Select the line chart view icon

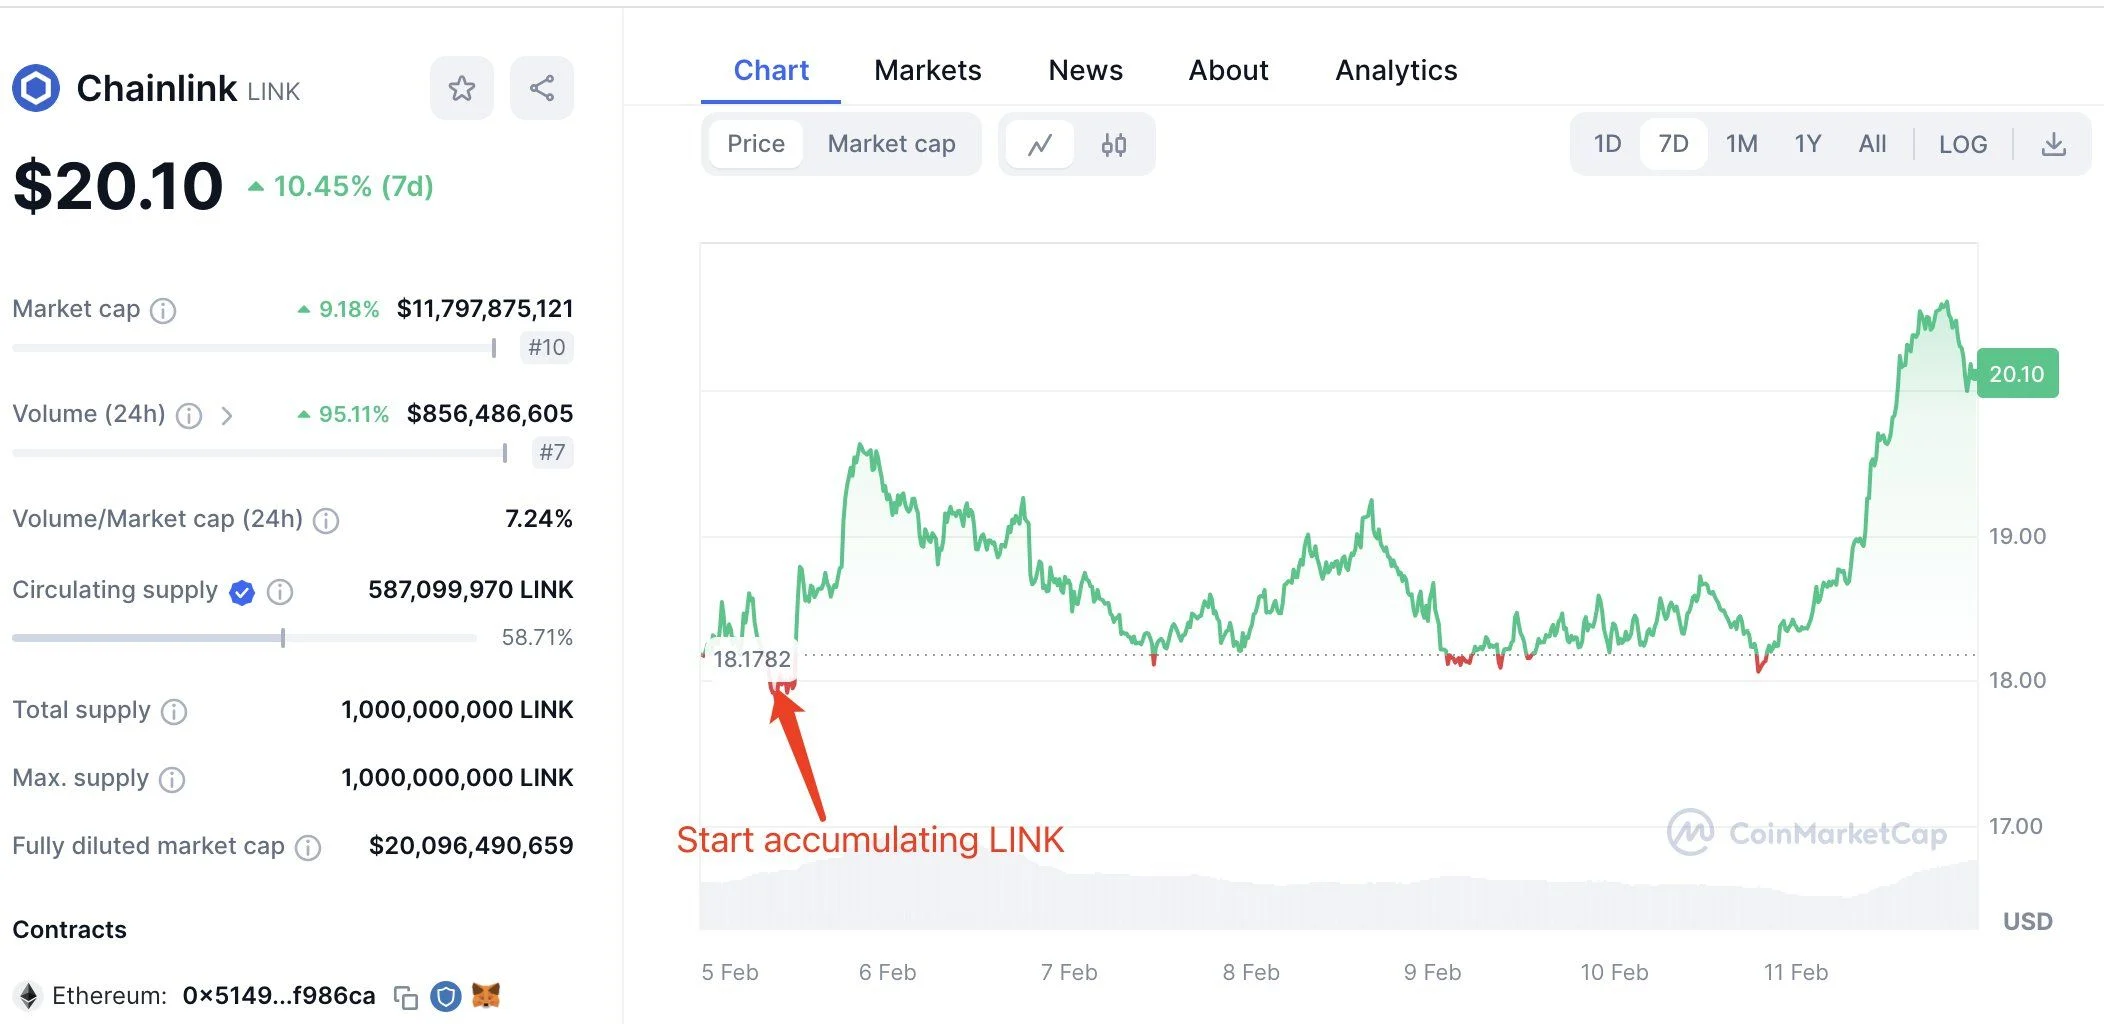pos(1040,144)
